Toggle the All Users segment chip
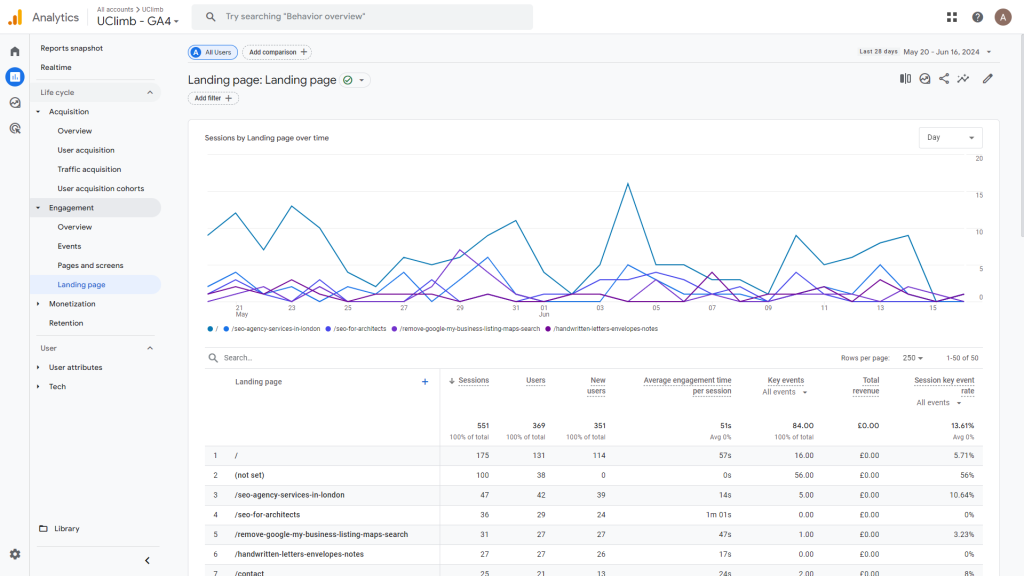 click(x=212, y=51)
